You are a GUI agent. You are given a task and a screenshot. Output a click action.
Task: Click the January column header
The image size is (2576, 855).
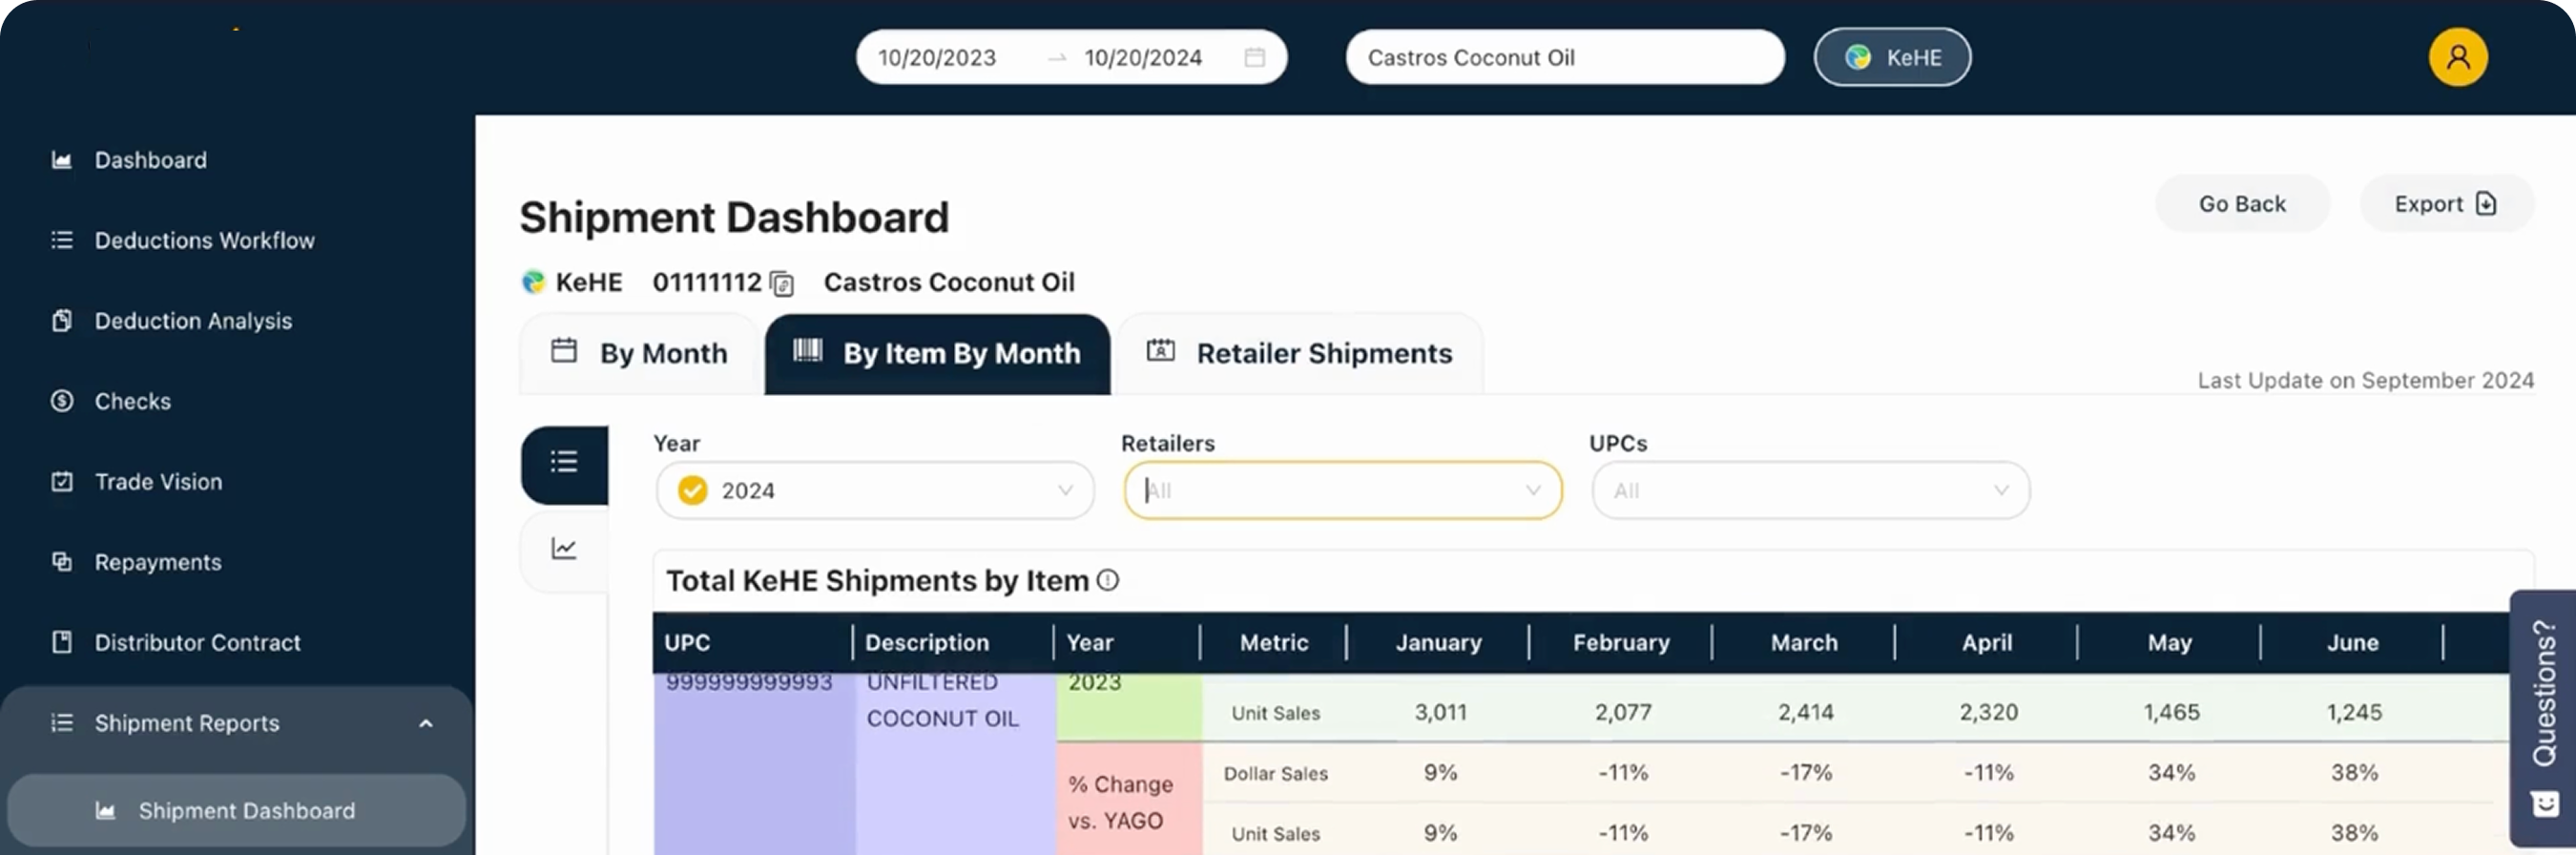[x=1438, y=642]
